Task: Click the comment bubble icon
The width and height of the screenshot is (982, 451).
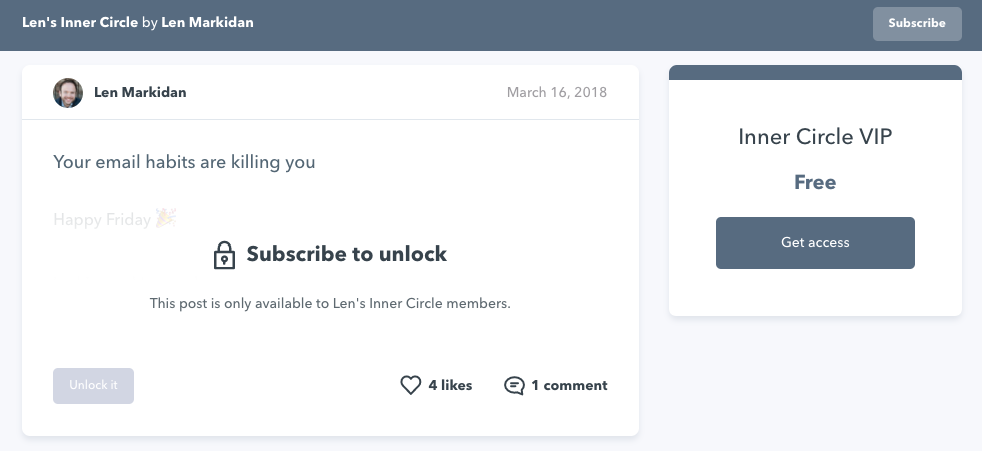Action: 514,385
